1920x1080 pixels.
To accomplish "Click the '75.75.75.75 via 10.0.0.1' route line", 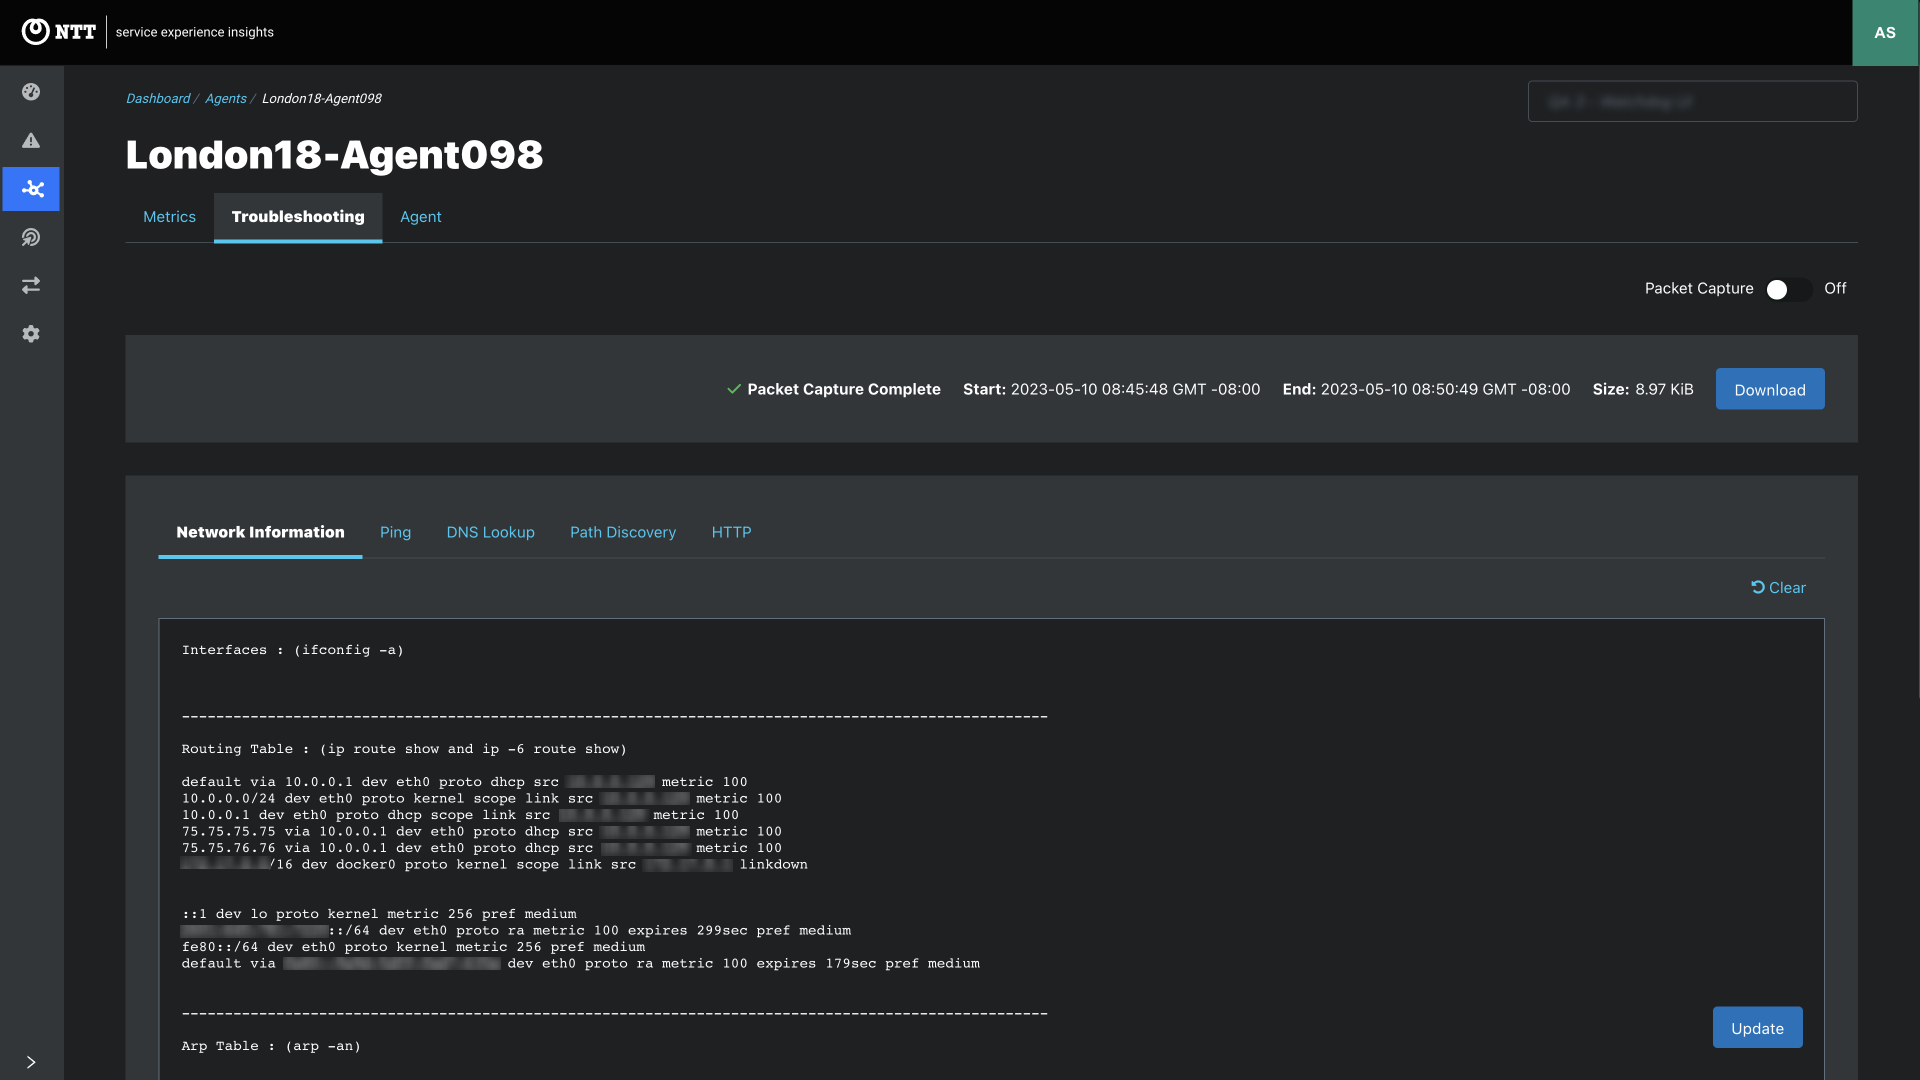I will pos(482,832).
